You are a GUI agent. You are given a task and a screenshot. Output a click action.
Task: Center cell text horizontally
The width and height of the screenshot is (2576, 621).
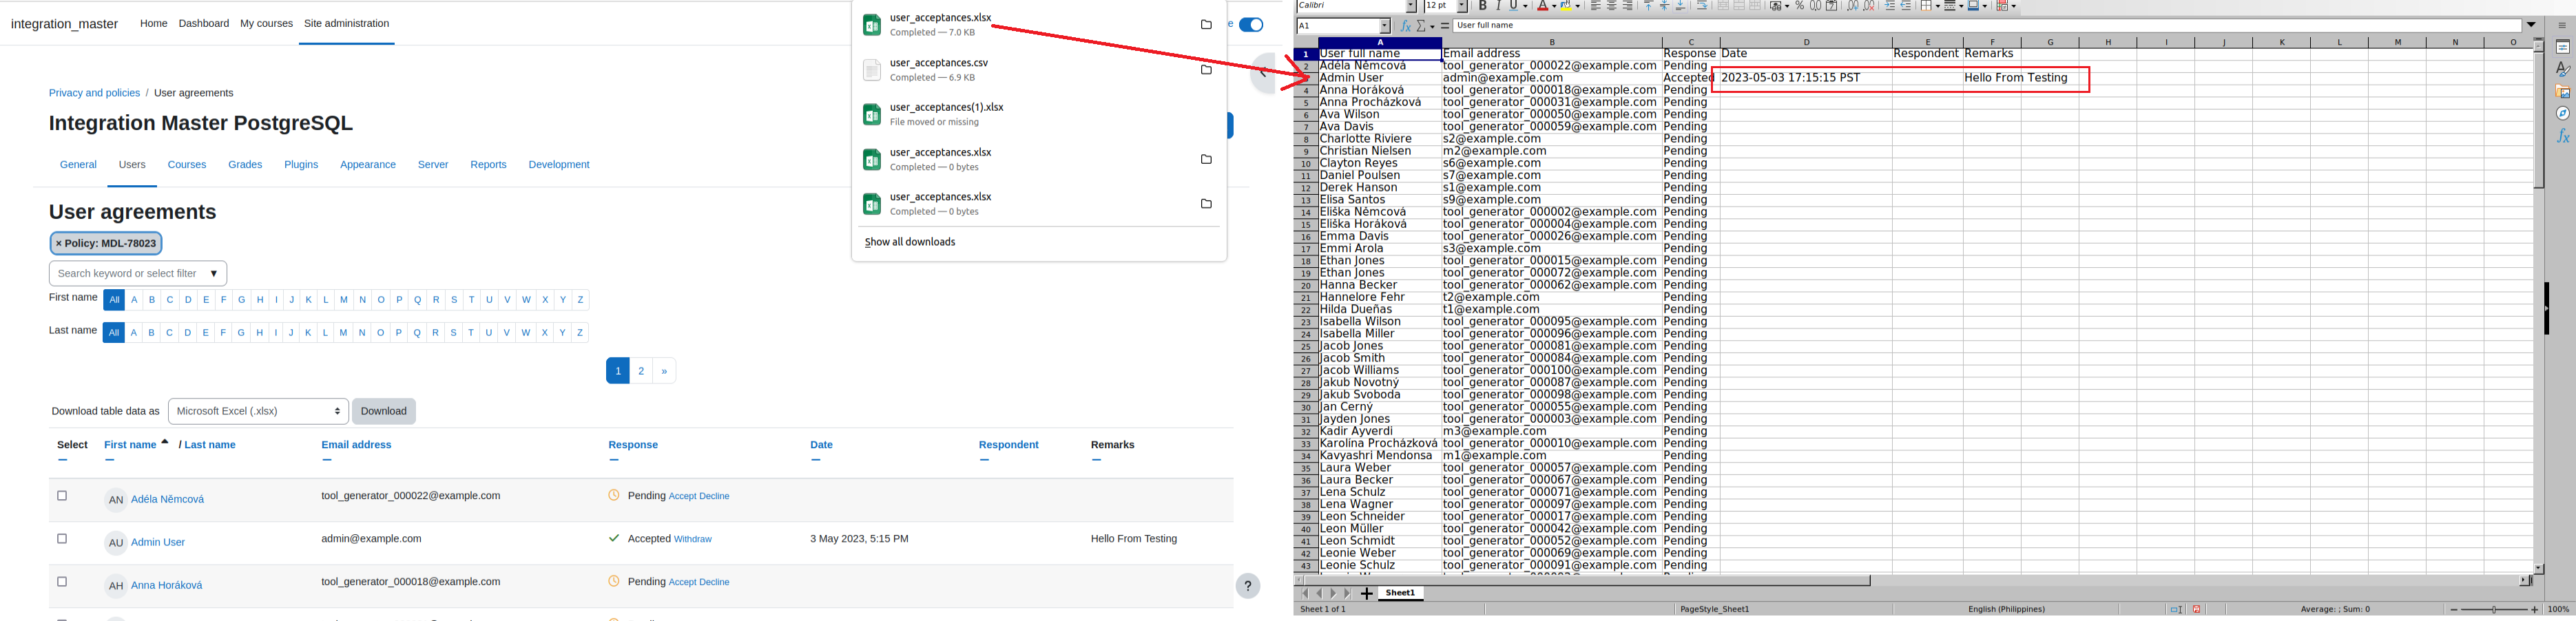[x=1612, y=6]
